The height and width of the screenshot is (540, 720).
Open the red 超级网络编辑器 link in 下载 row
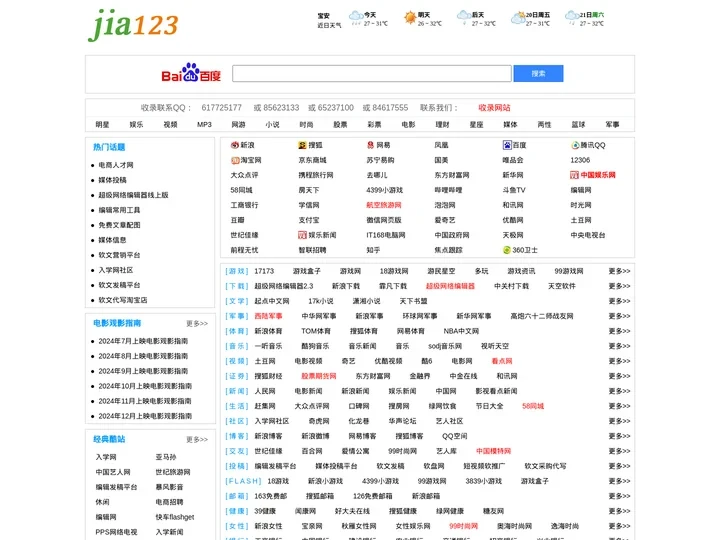tap(450, 286)
